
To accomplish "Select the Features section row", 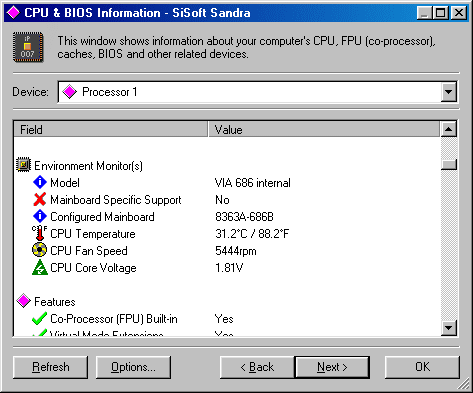I will coord(227,302).
